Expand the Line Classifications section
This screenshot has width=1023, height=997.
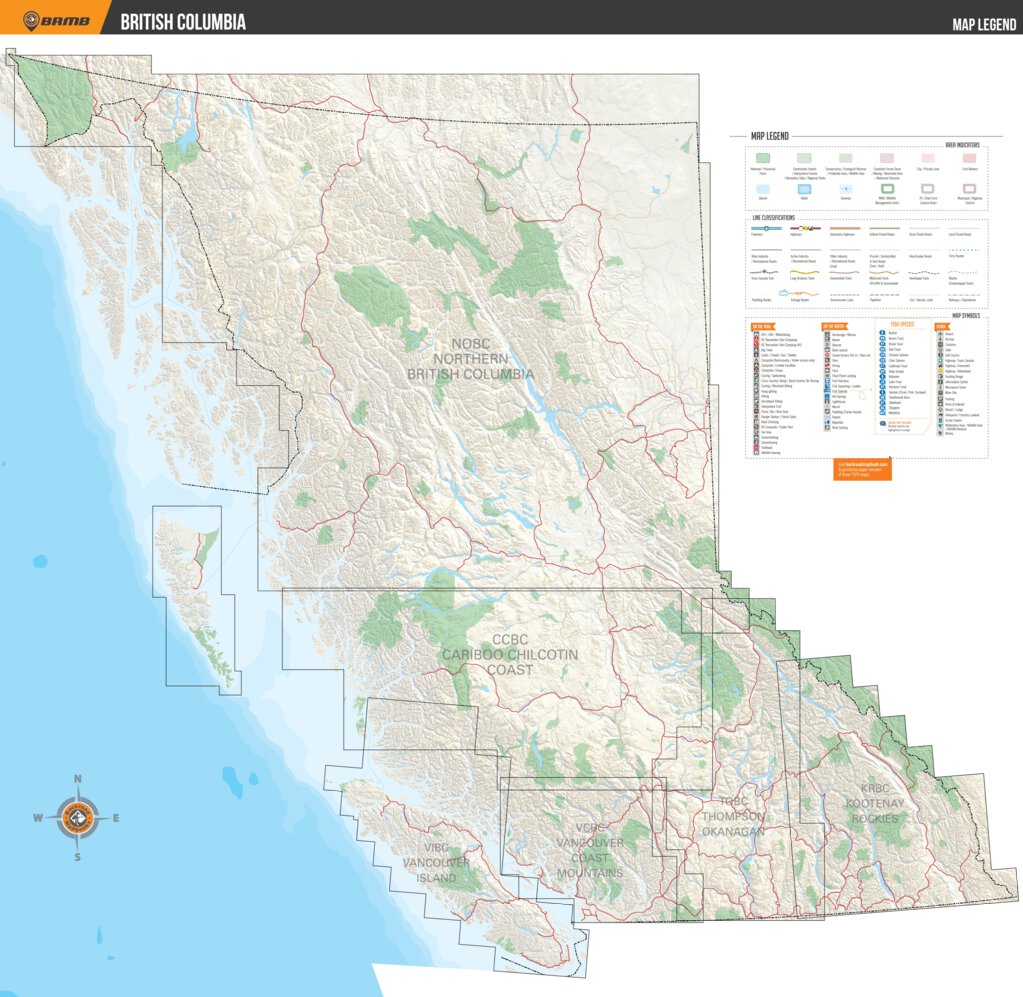tap(772, 218)
